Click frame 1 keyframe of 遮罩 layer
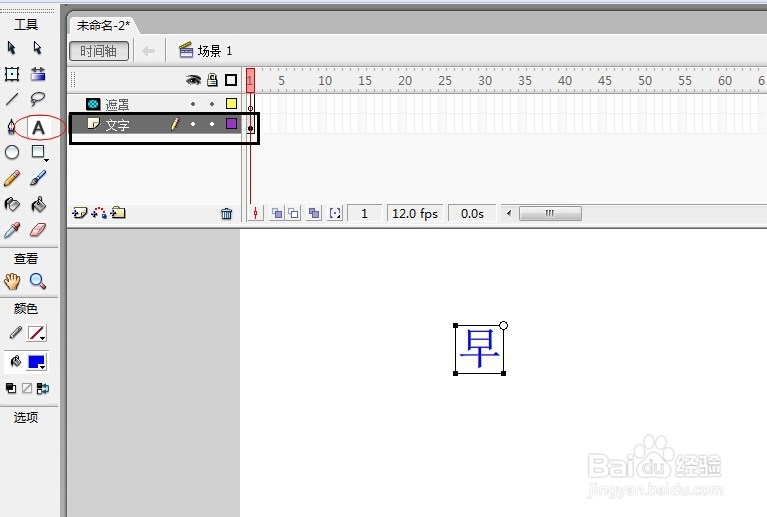The image size is (767, 517). pyautogui.click(x=250, y=104)
